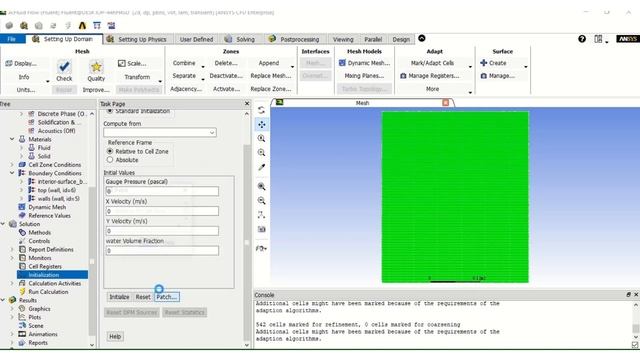Click the water Volume Fraction input field
This screenshot has height=360, width=640.
162,251
